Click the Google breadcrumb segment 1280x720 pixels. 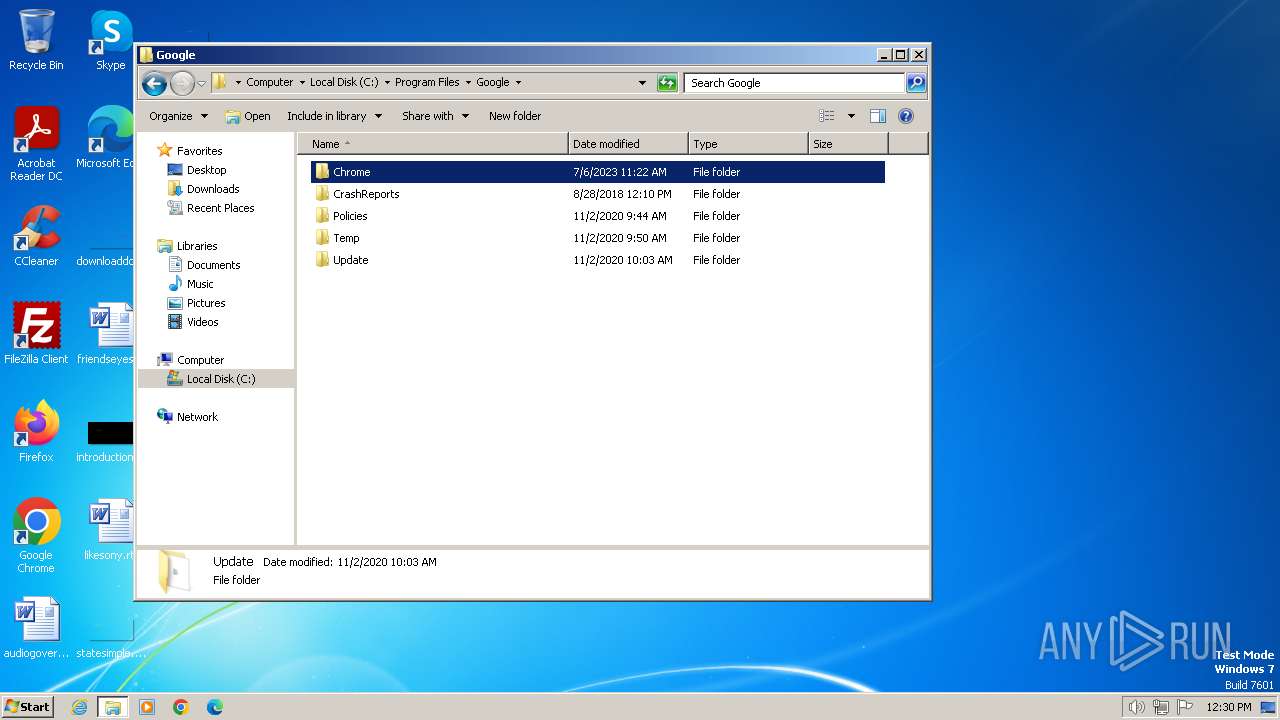[x=492, y=83]
